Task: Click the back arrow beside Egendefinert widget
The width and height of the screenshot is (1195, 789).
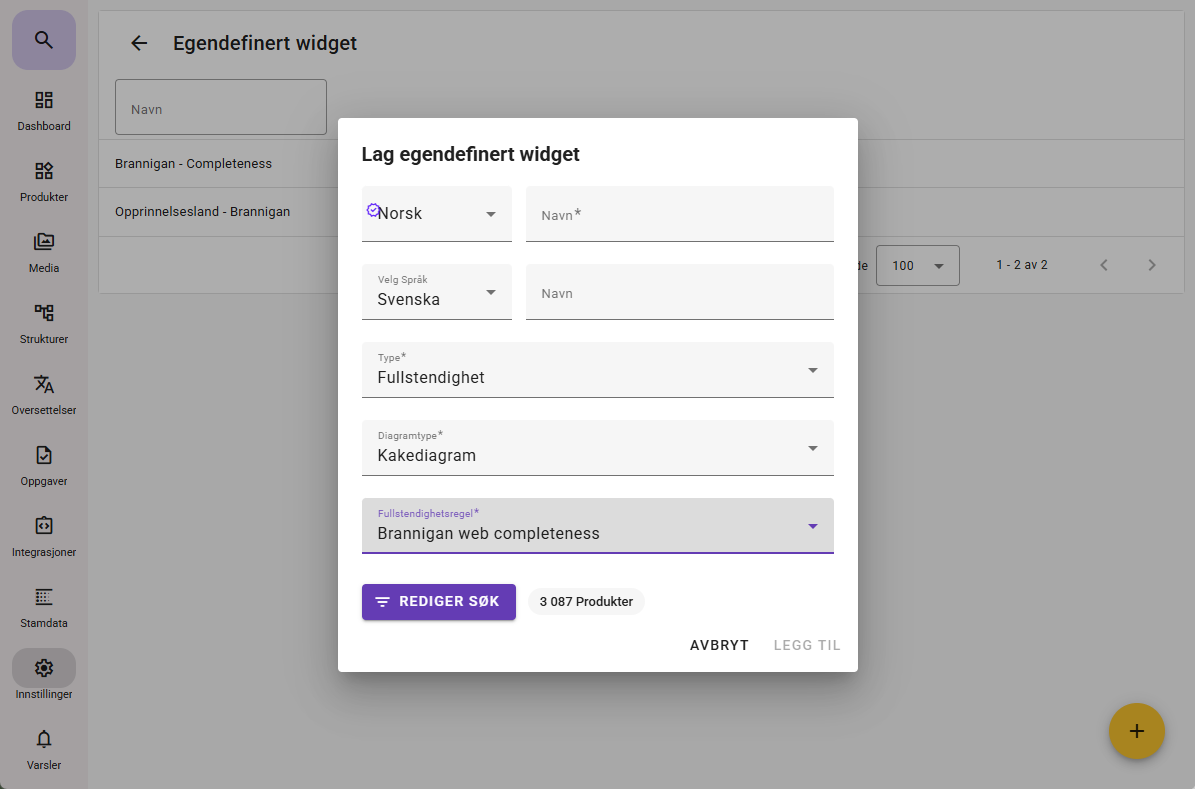Action: (x=139, y=43)
